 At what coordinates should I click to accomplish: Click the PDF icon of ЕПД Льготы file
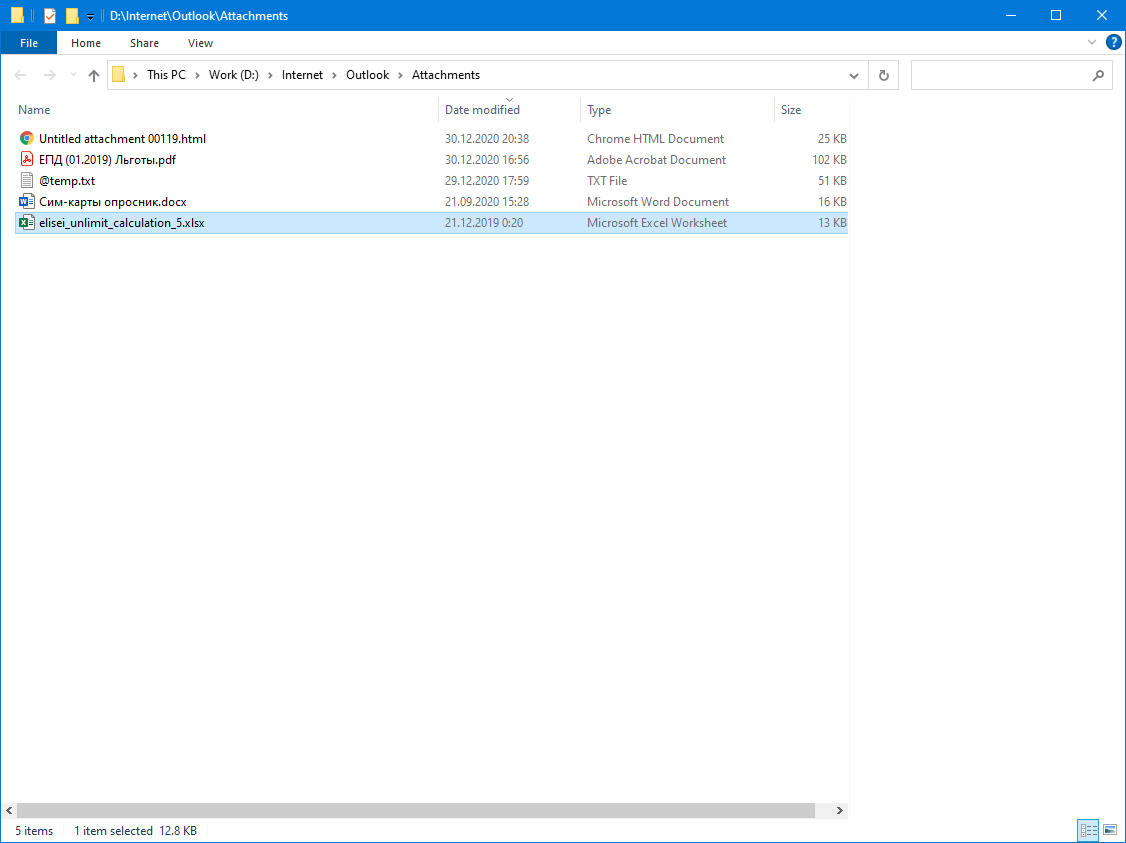pos(27,160)
